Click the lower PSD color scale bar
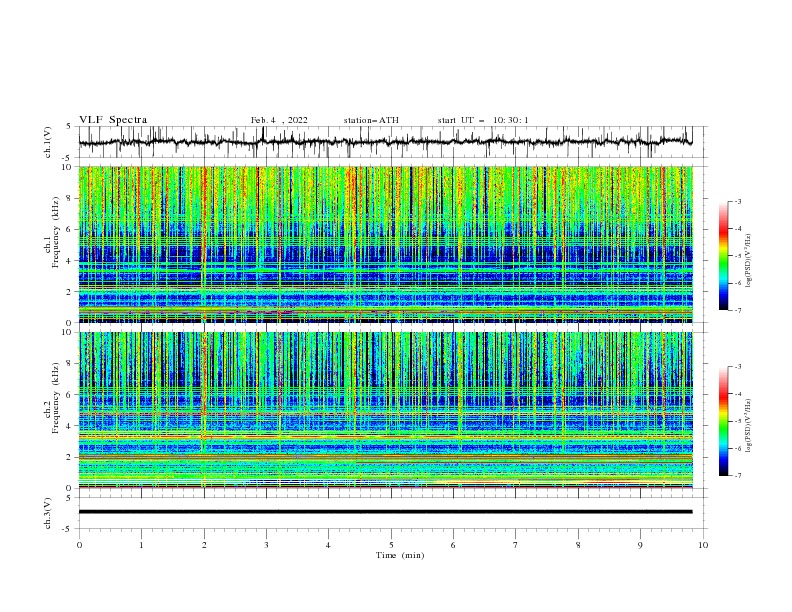 click(x=724, y=421)
